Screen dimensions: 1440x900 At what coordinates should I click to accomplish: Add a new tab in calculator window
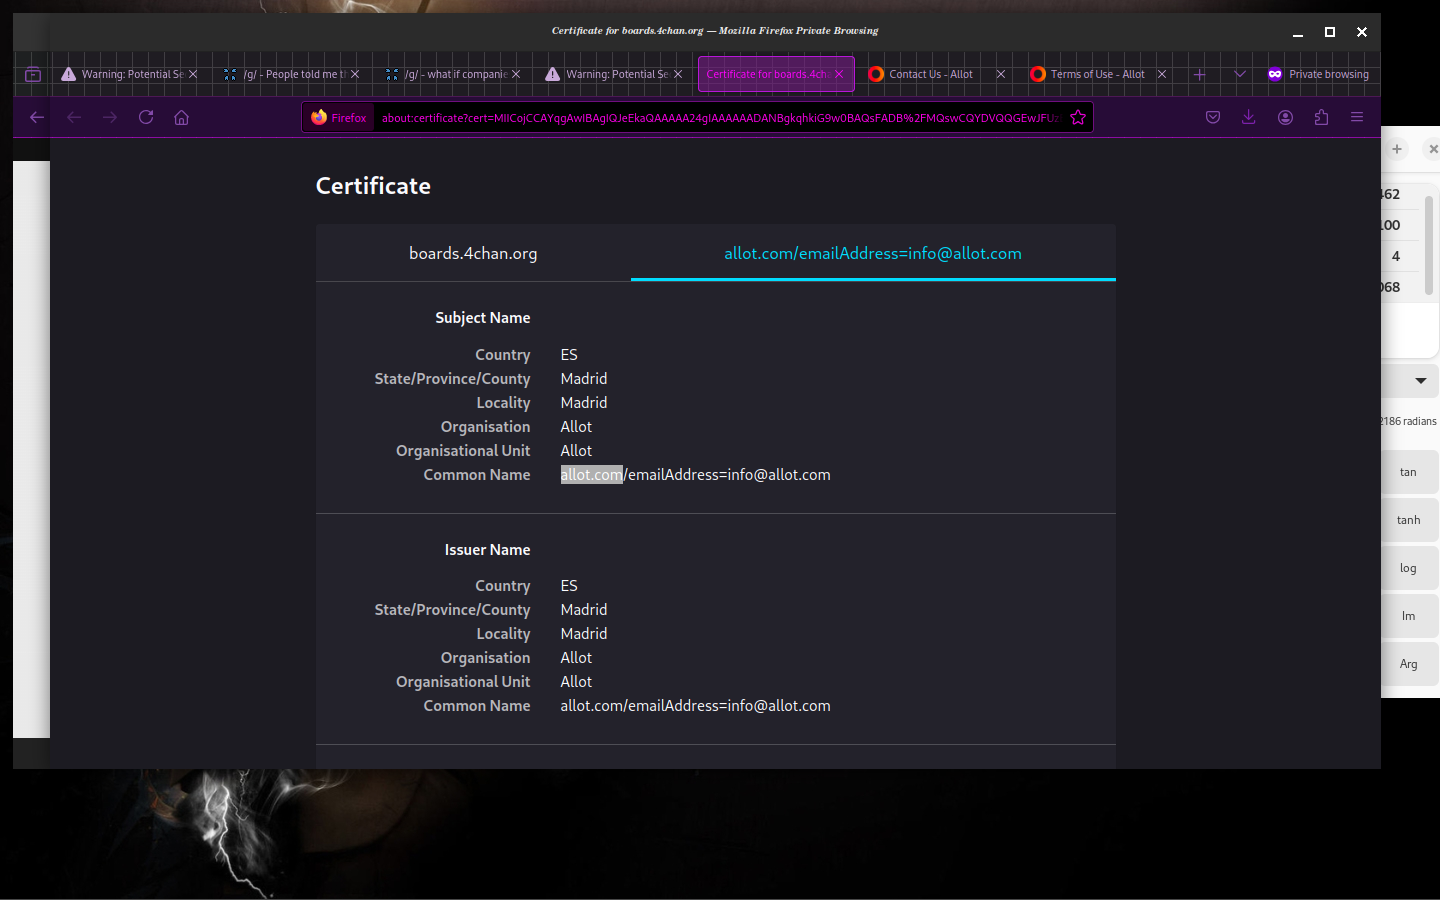pyautogui.click(x=1397, y=149)
